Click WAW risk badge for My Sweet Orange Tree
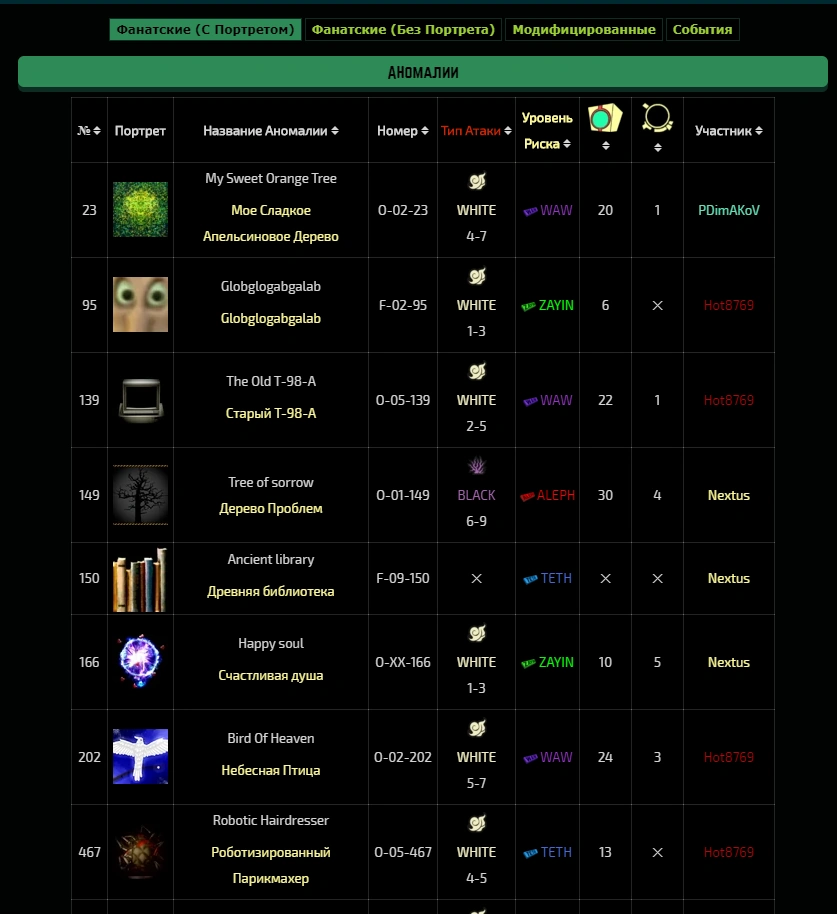837x914 pixels. coord(547,210)
